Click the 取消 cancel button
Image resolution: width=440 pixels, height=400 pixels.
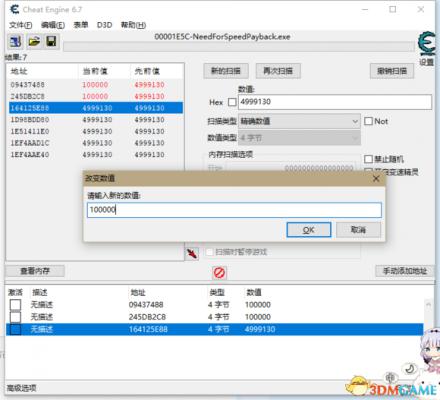coord(358,230)
